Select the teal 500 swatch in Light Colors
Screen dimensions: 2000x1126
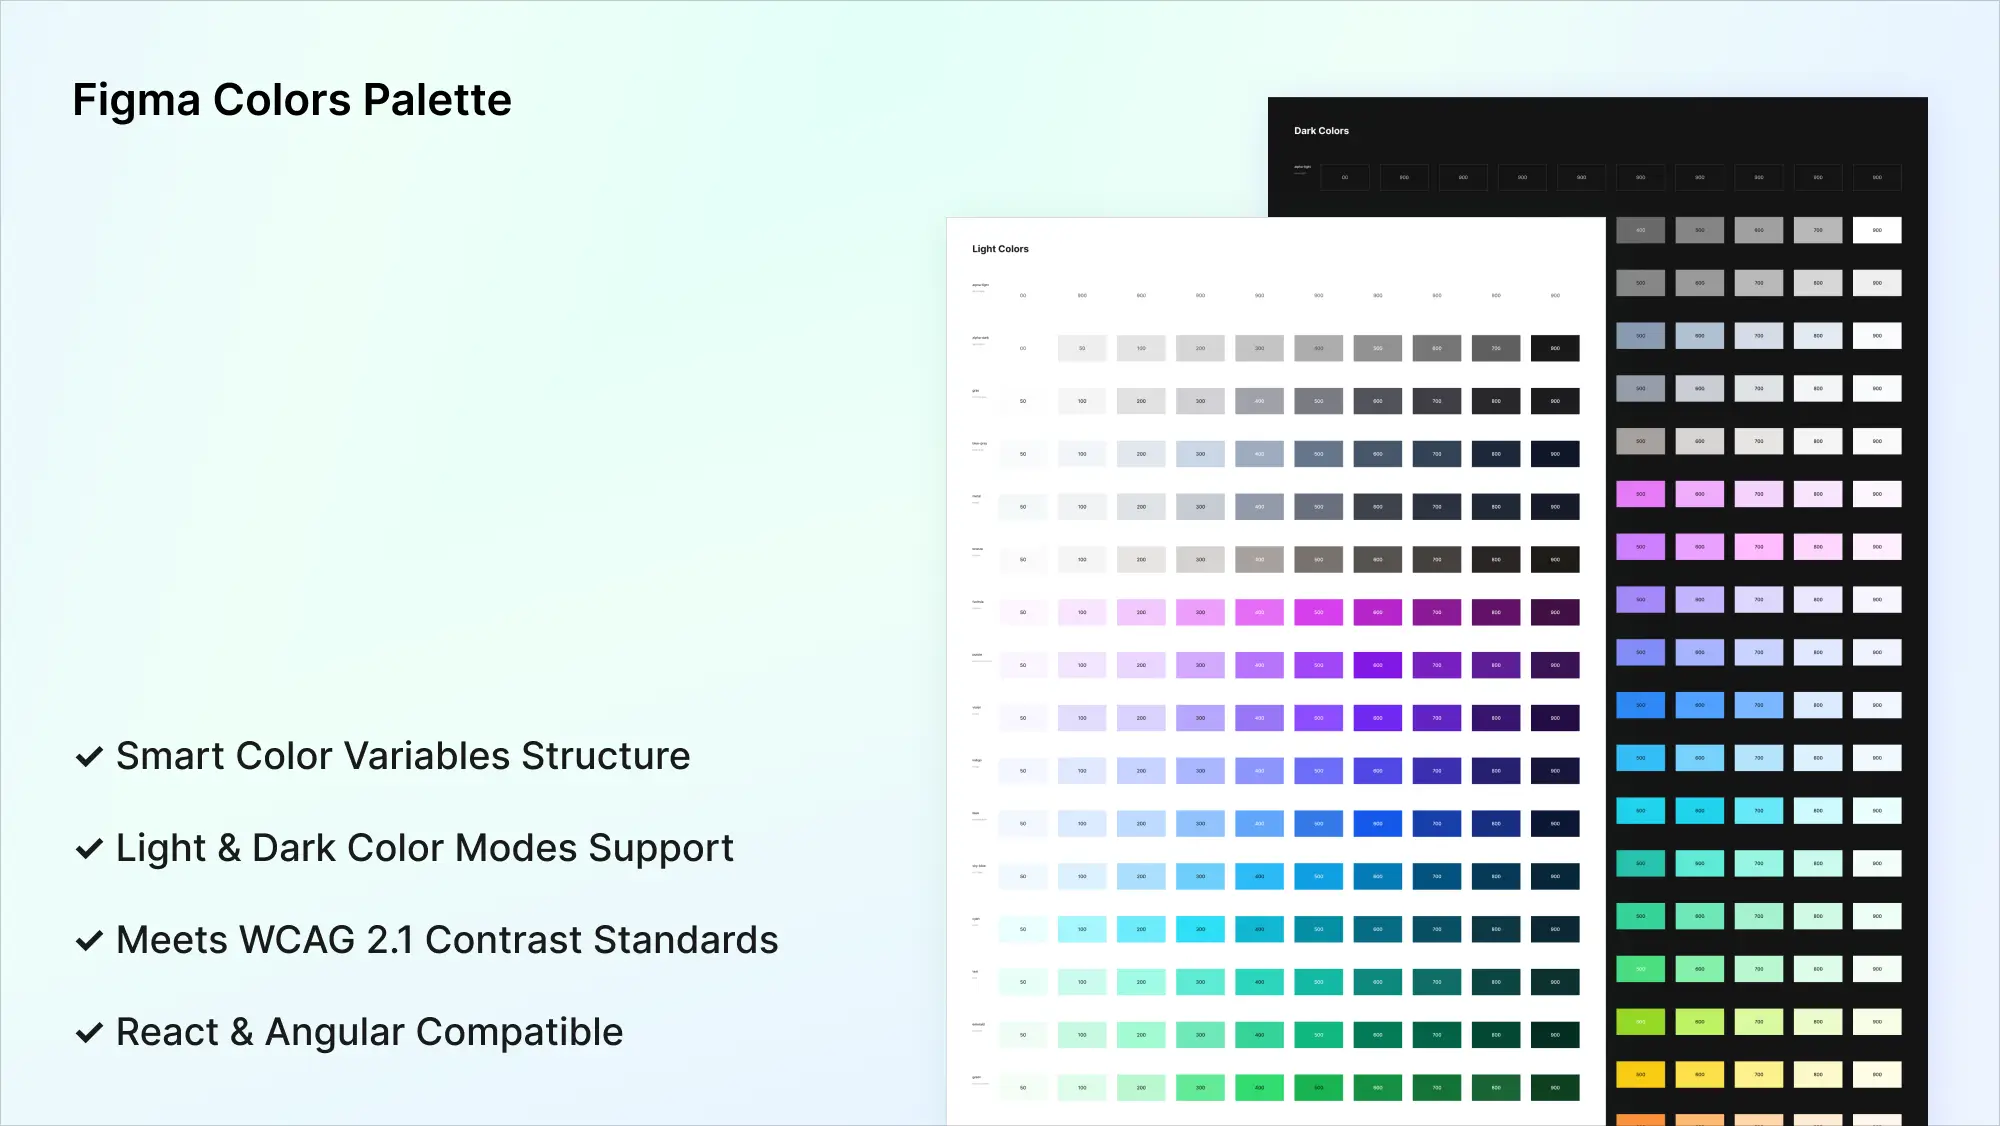coord(1319,982)
